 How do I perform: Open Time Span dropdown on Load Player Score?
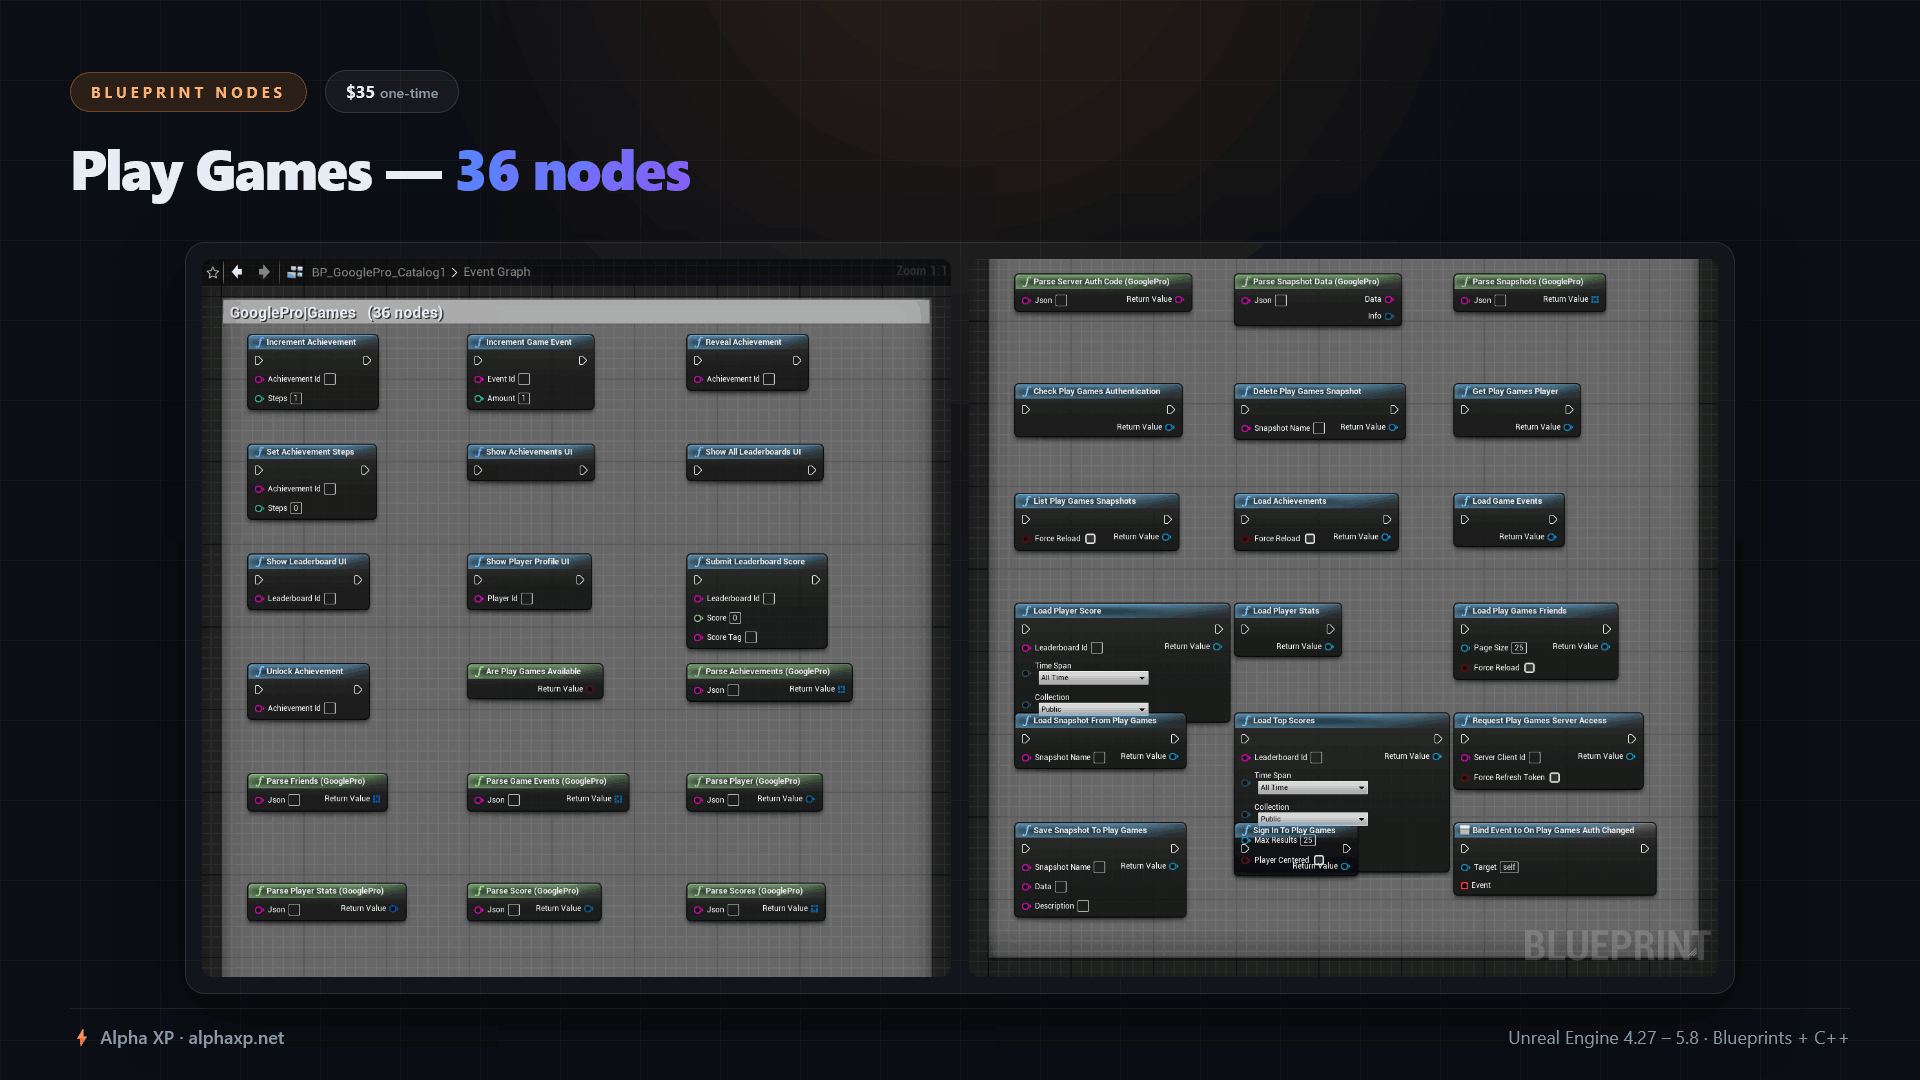(x=1092, y=678)
